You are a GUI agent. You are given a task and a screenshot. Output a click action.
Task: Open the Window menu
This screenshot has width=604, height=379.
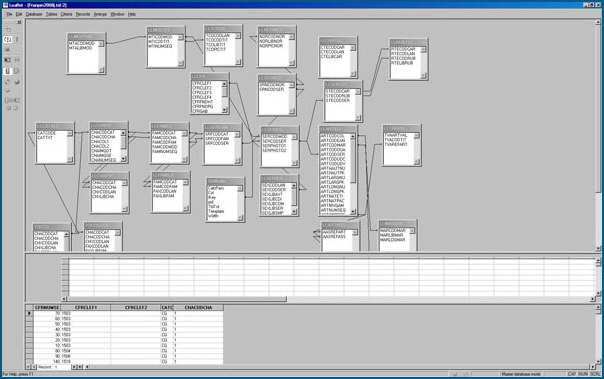point(117,14)
